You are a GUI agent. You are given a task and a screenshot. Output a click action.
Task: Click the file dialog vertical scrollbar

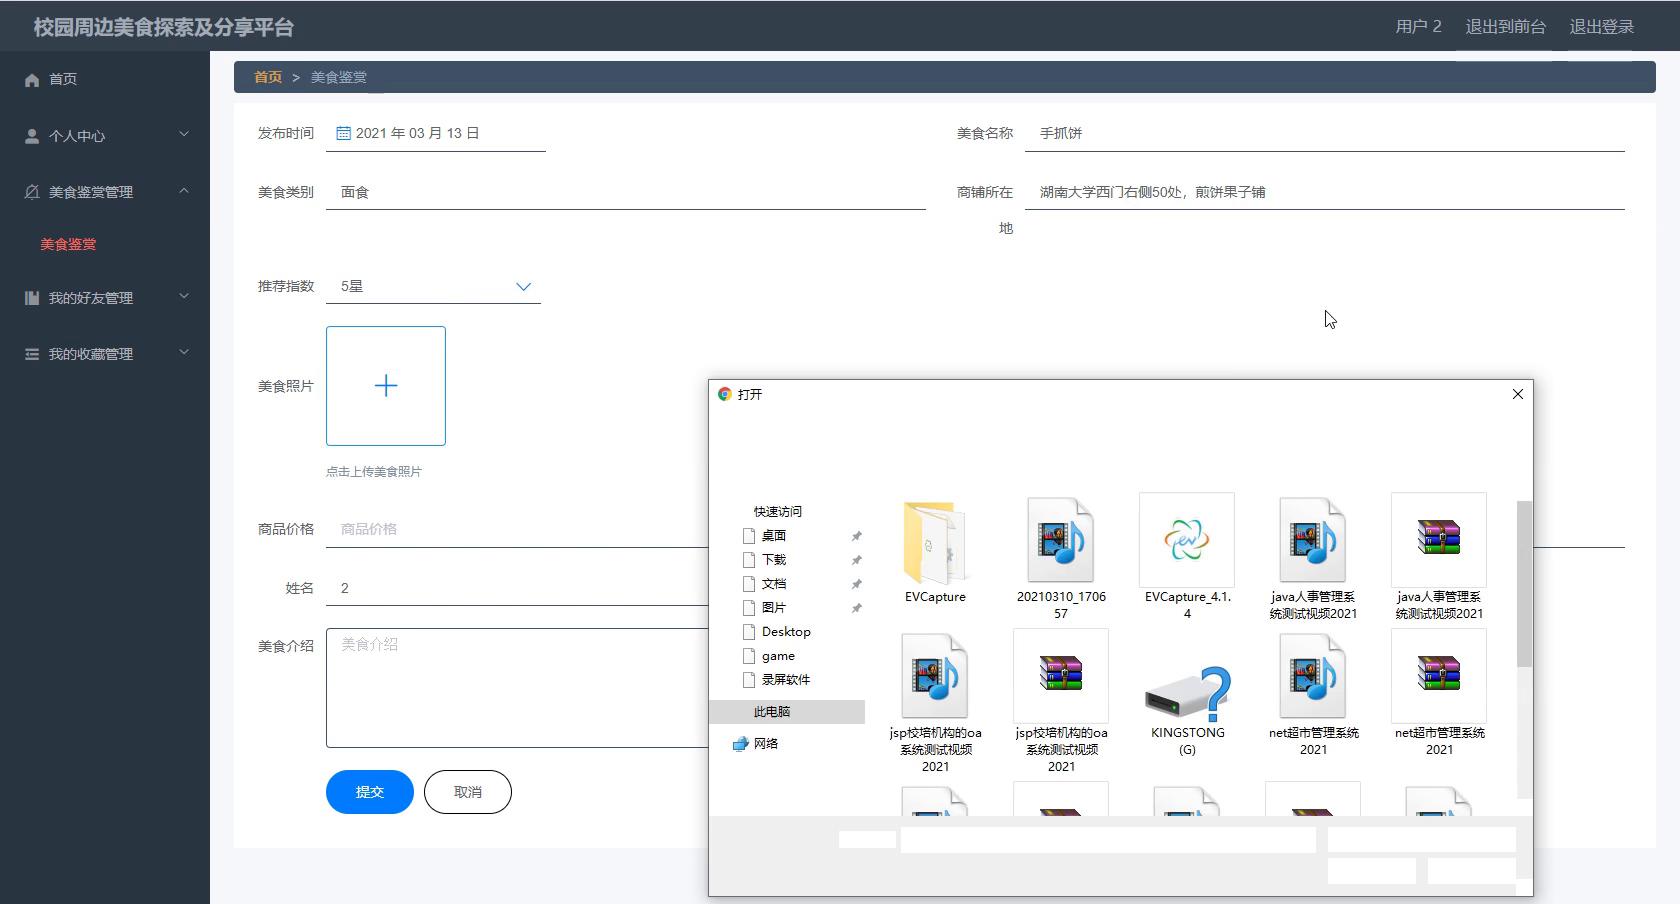tap(1524, 584)
